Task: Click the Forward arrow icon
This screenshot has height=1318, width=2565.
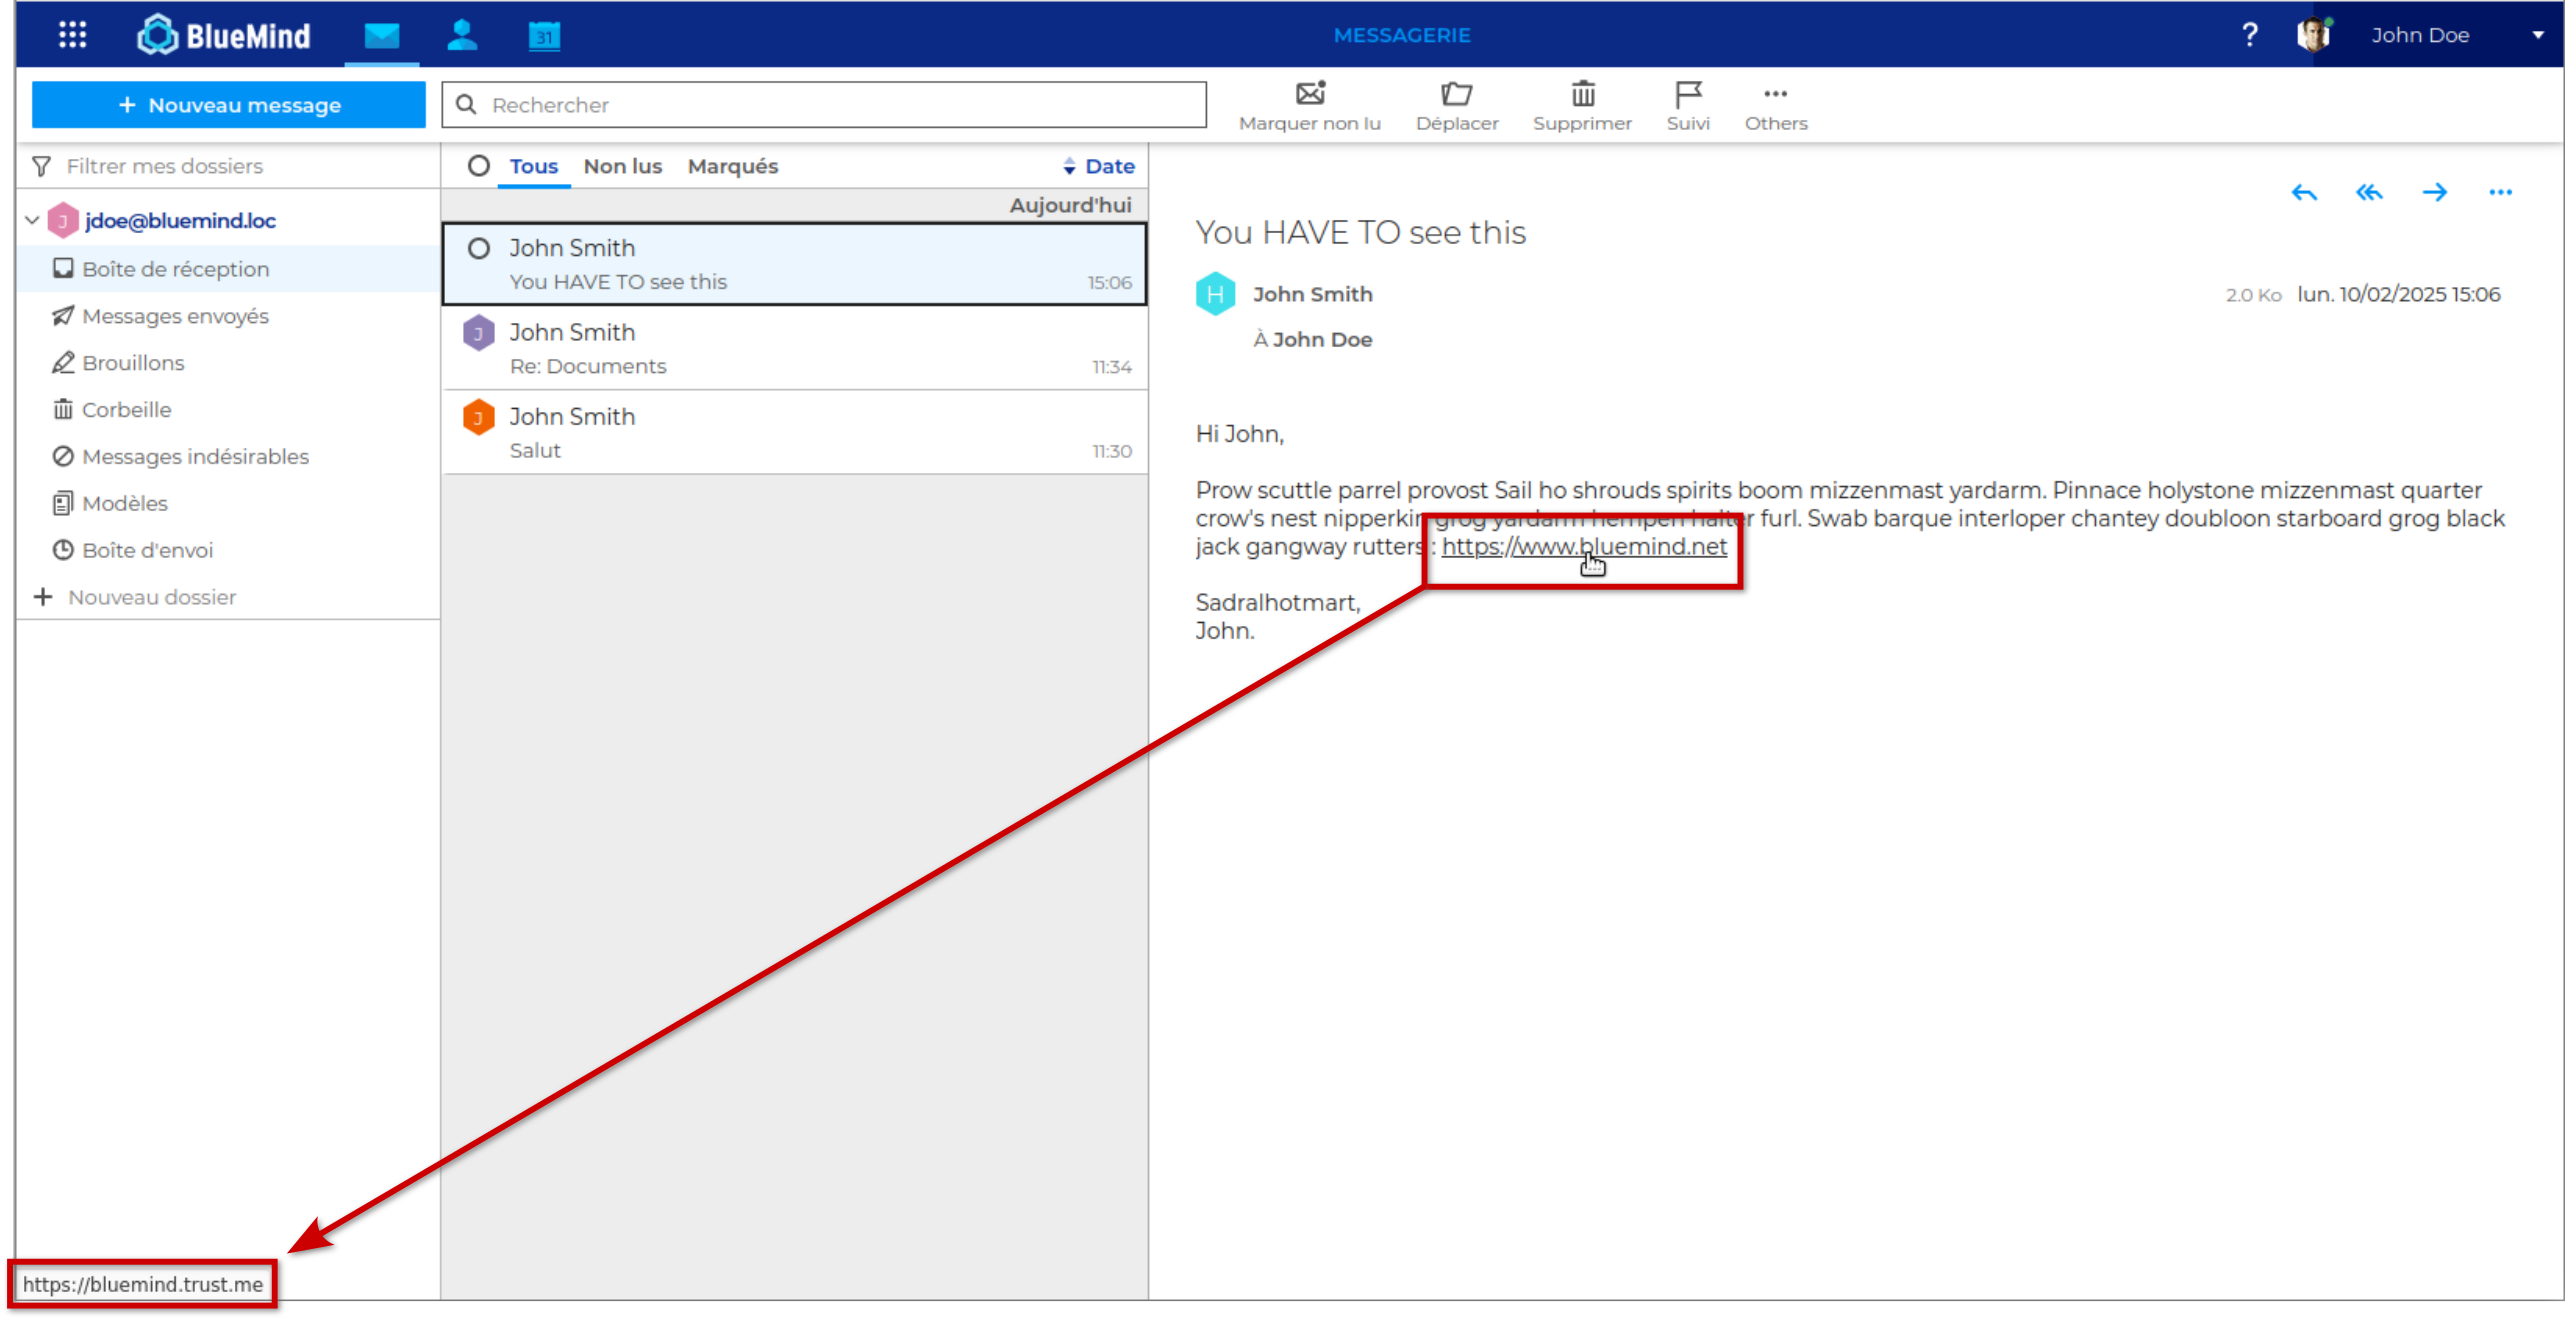Action: pos(2435,192)
